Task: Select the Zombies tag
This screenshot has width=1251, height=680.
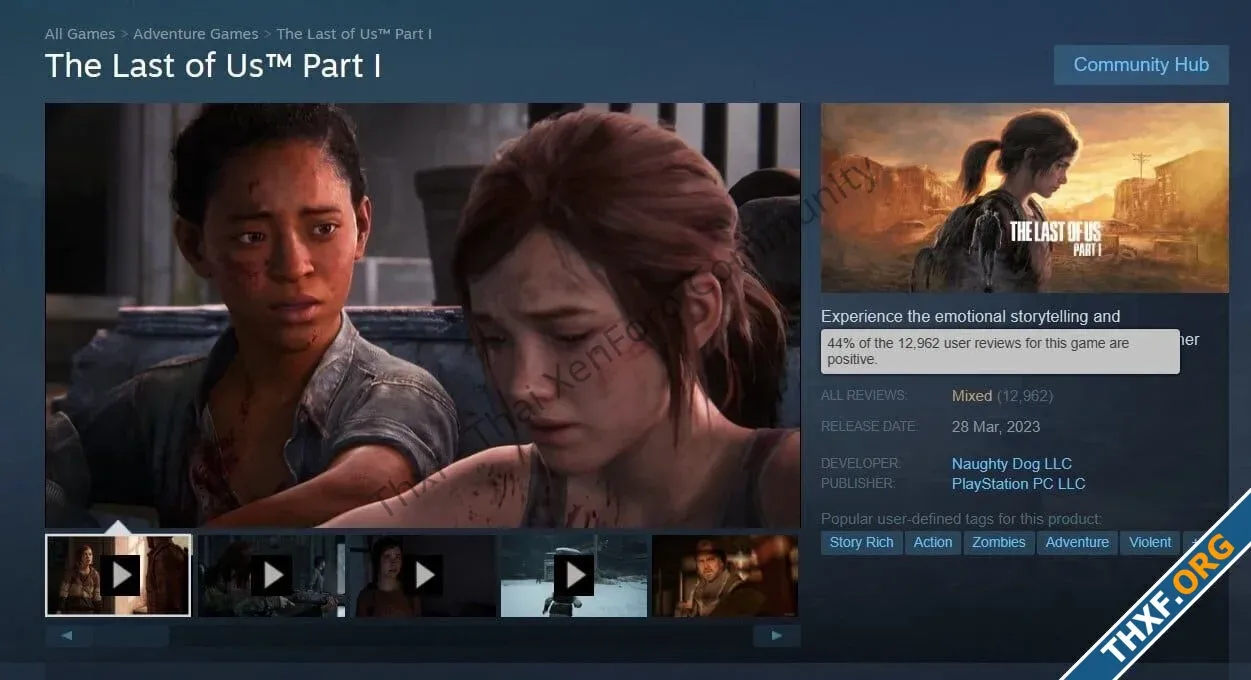Action: click(999, 542)
